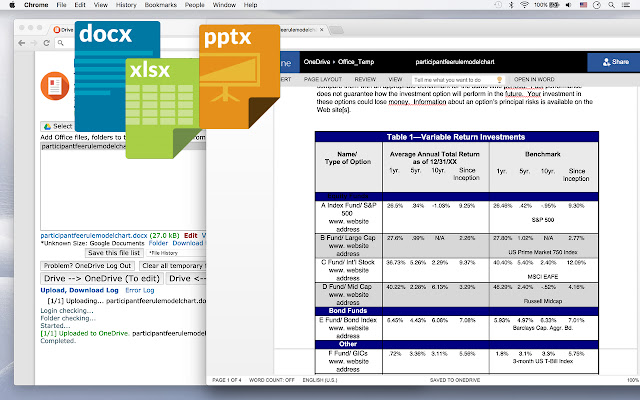Click Clear all temporary button
640x400 pixels.
172,266
